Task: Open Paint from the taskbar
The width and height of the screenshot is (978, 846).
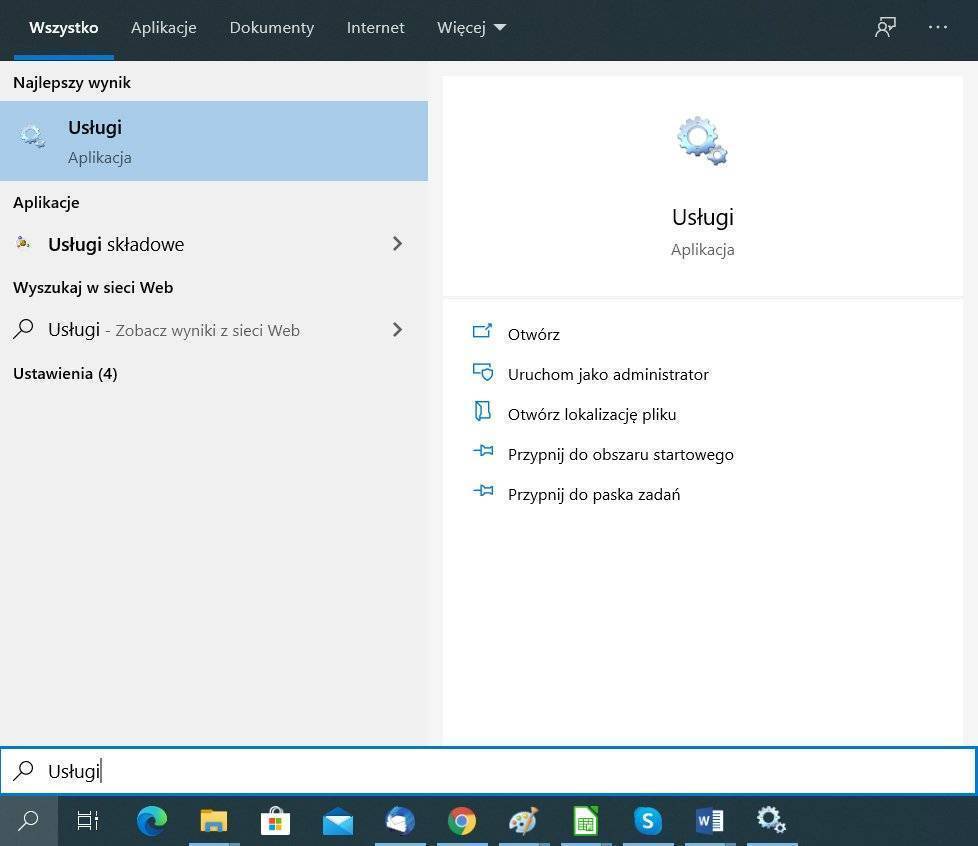Action: click(523, 821)
